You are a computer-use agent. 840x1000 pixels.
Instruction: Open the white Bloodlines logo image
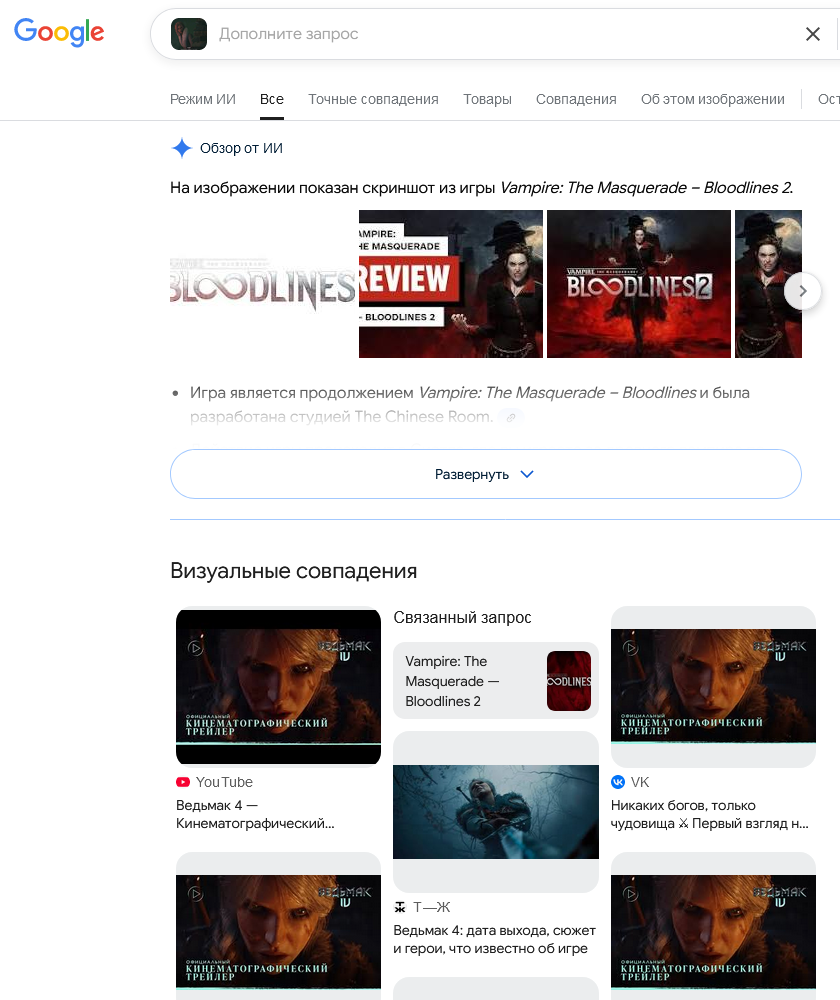[x=263, y=284]
